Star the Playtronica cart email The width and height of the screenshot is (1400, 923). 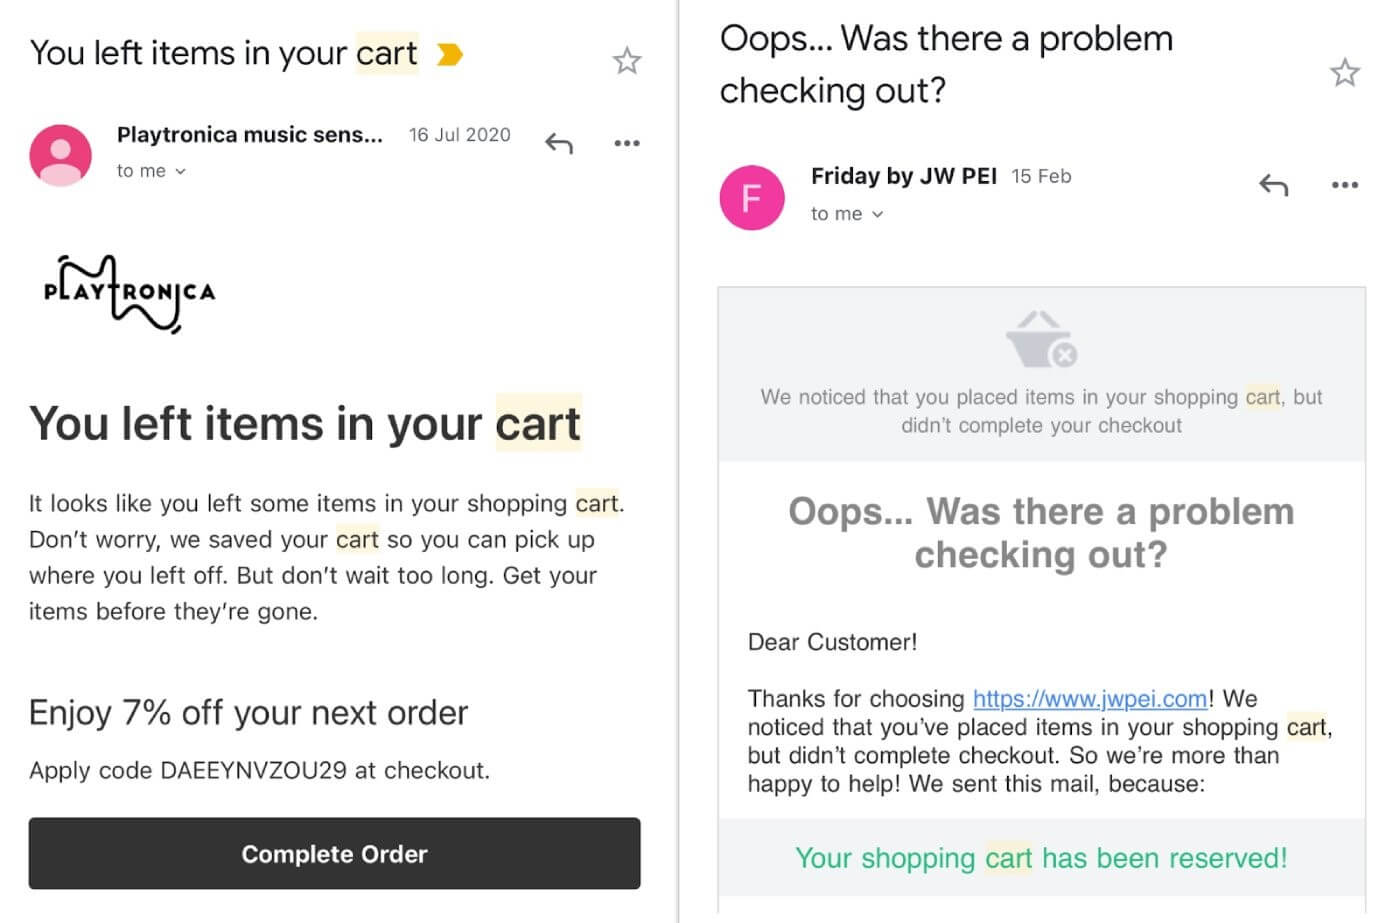click(x=627, y=61)
